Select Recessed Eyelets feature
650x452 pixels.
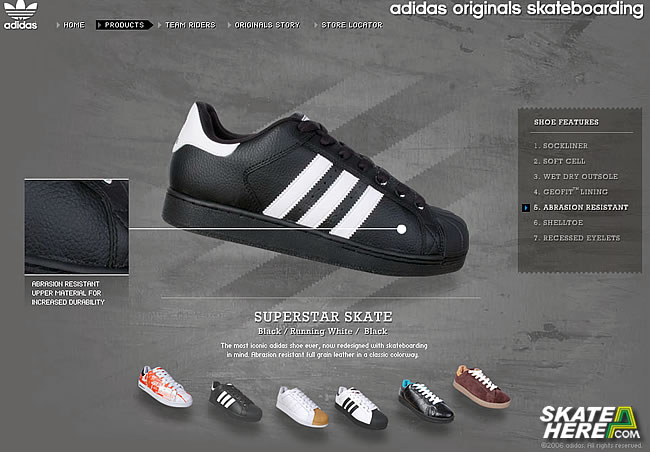point(582,238)
